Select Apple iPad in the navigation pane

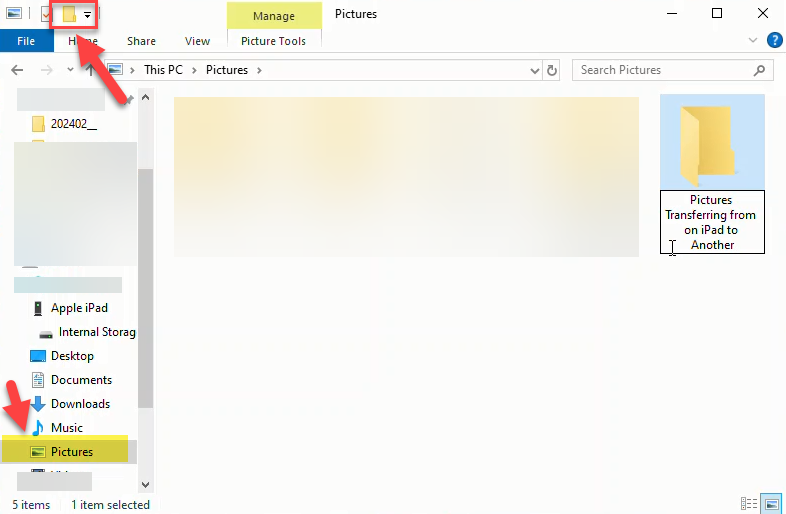point(79,308)
